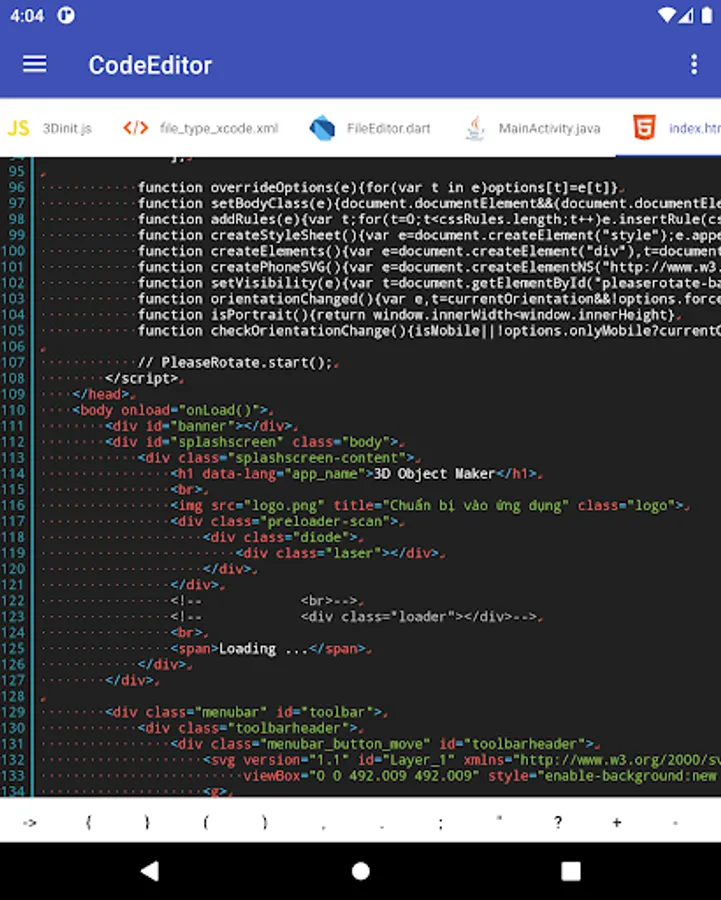Place cursor on 'function createElements' line
The height and width of the screenshot is (900, 721).
click(x=429, y=251)
